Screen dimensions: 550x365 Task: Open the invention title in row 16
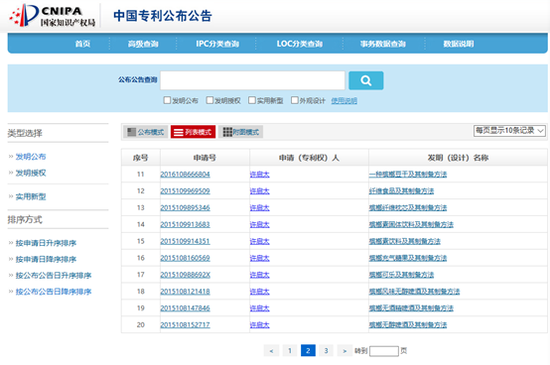[408, 258]
